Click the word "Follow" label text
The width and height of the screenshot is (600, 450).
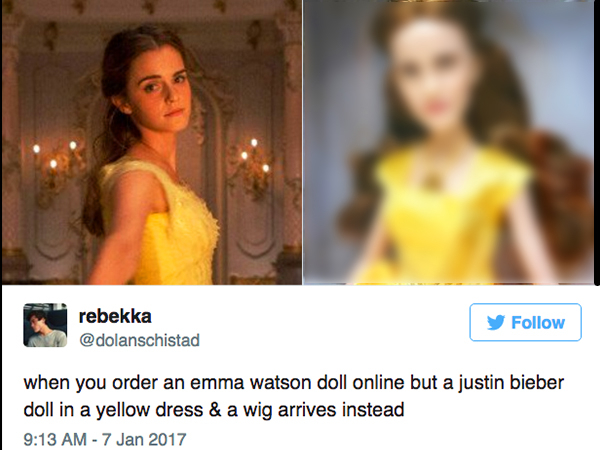point(538,323)
